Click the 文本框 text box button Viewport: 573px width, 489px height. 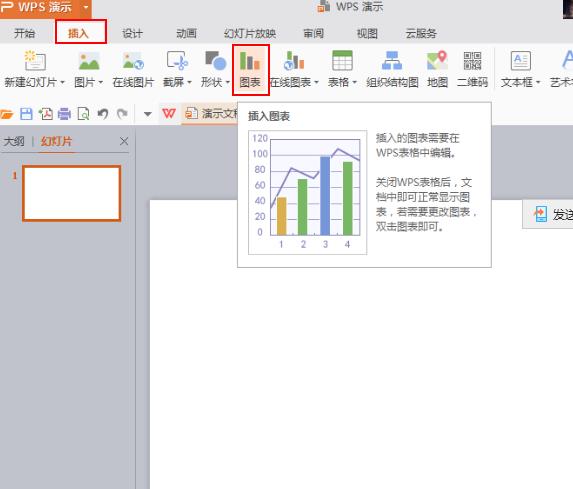(x=520, y=69)
